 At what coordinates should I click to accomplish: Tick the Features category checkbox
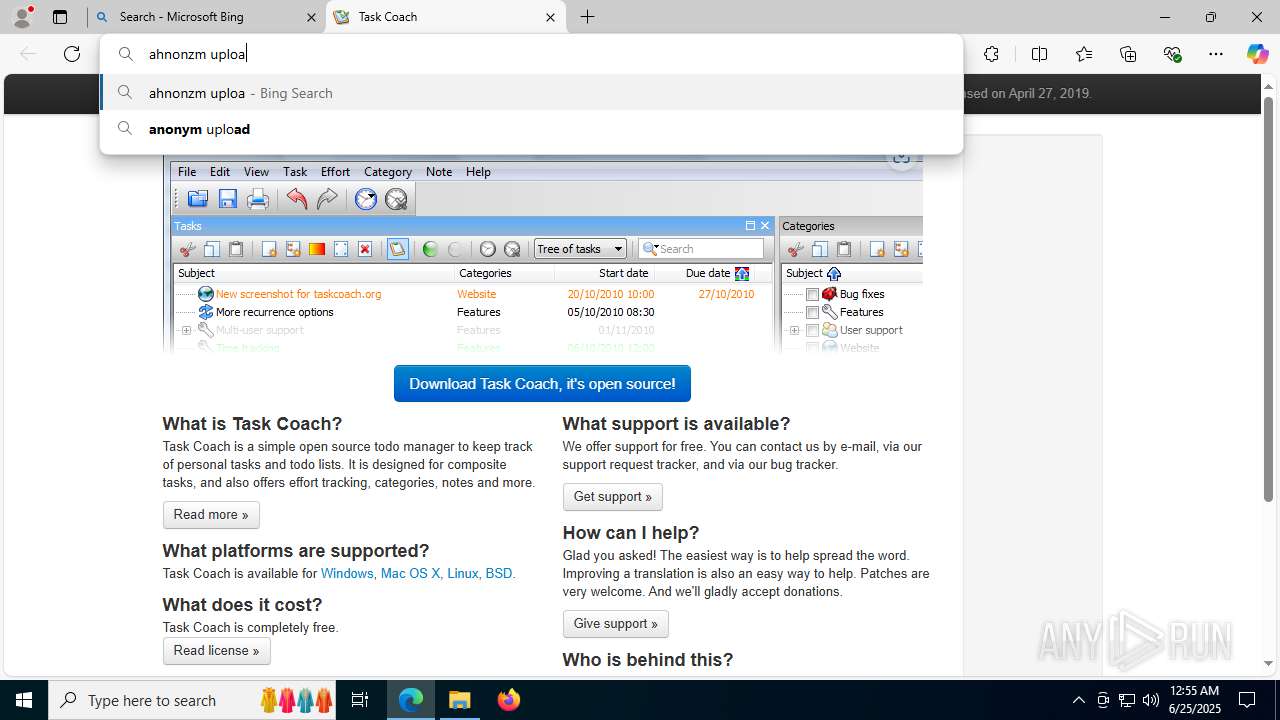(813, 312)
